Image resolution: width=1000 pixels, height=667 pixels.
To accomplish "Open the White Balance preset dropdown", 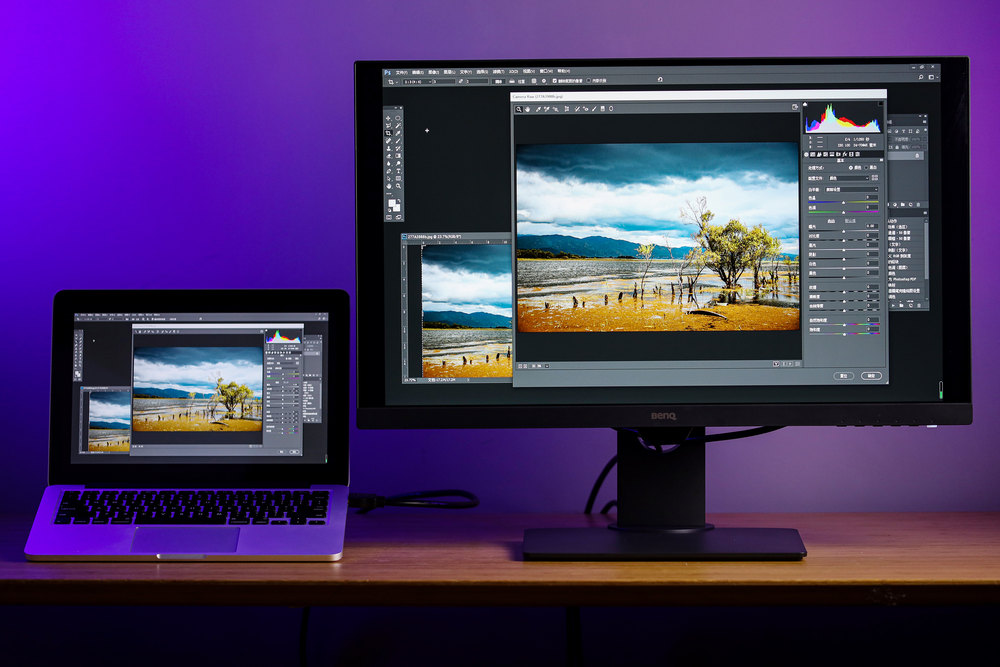I will click(851, 189).
